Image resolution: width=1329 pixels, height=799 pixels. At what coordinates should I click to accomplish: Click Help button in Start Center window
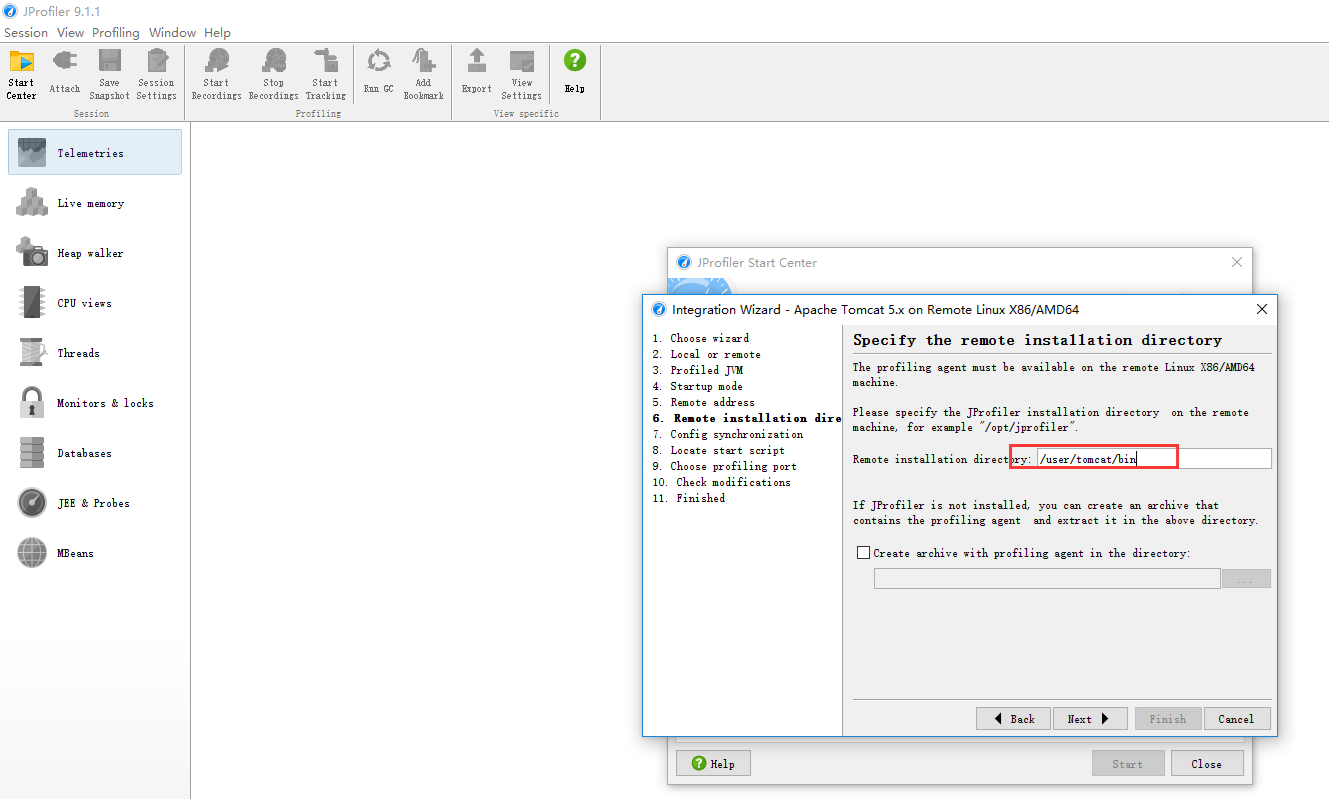[x=713, y=763]
